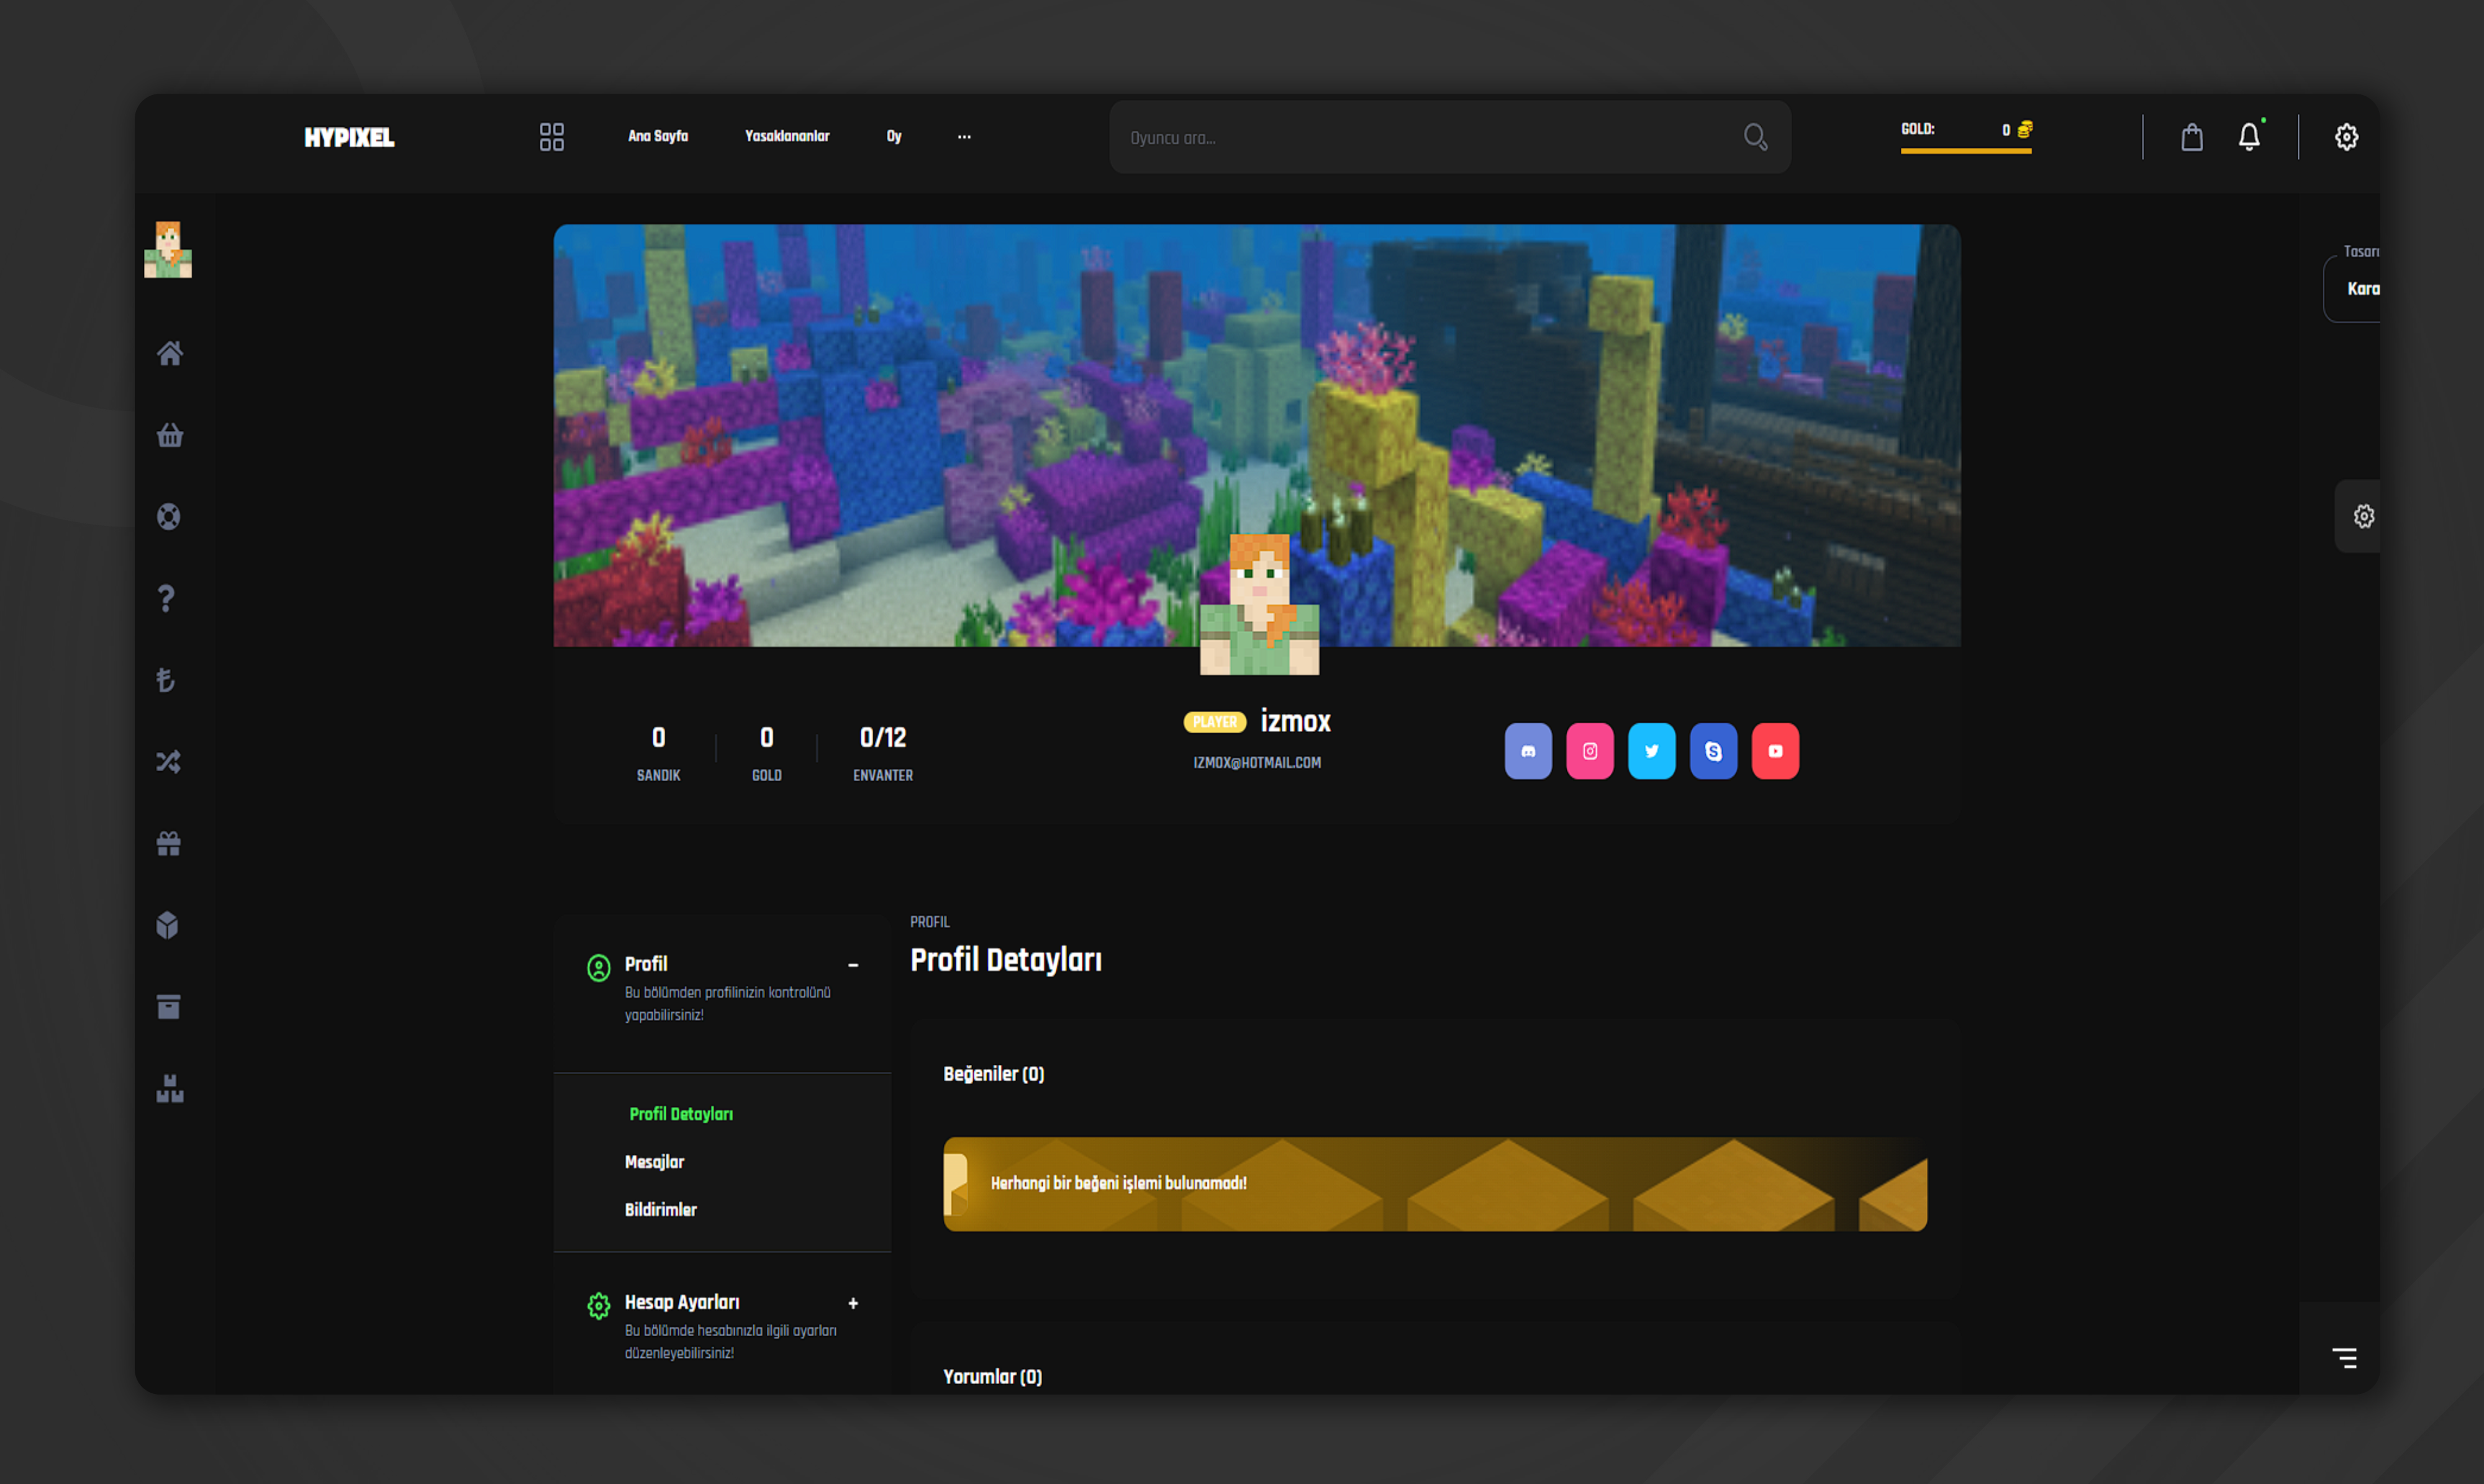Expand the Hesap Ayarları section
Screen dimensions: 2484x1484
click(x=853, y=1303)
